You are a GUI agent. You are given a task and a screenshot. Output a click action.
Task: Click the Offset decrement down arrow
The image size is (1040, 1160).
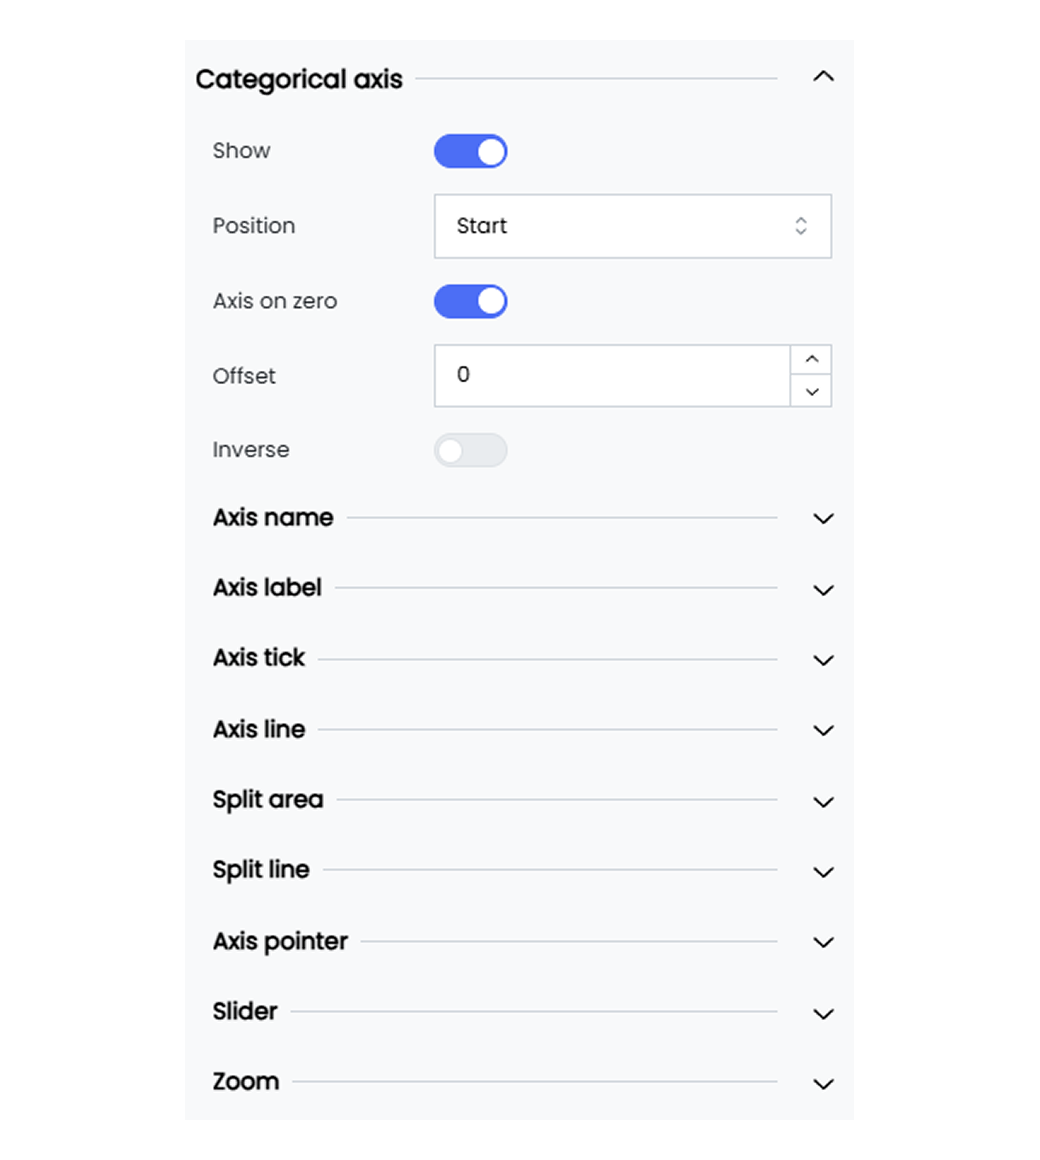(x=811, y=391)
